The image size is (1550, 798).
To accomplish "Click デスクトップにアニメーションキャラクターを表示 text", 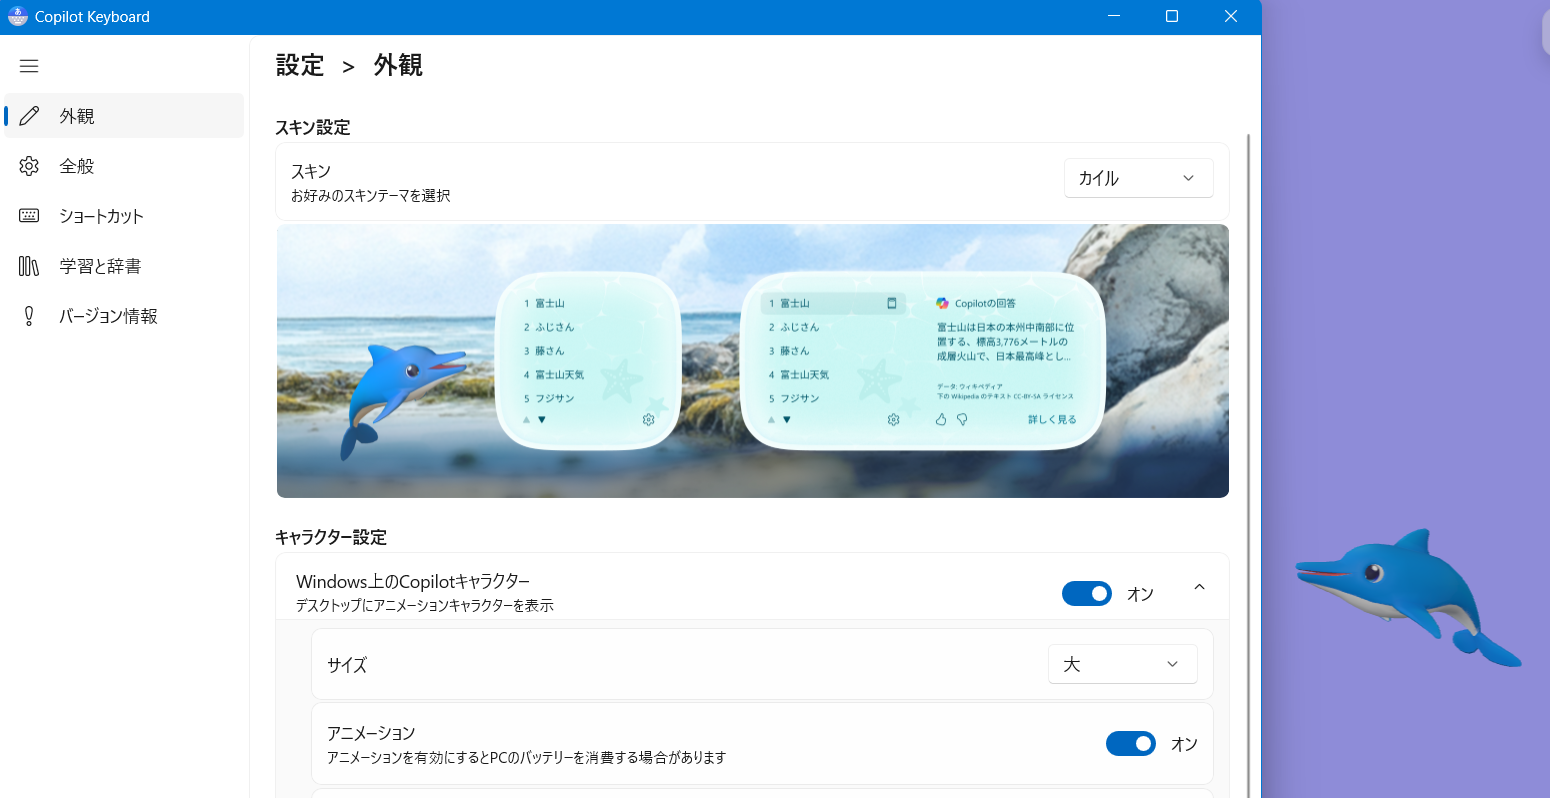I will click(x=425, y=606).
